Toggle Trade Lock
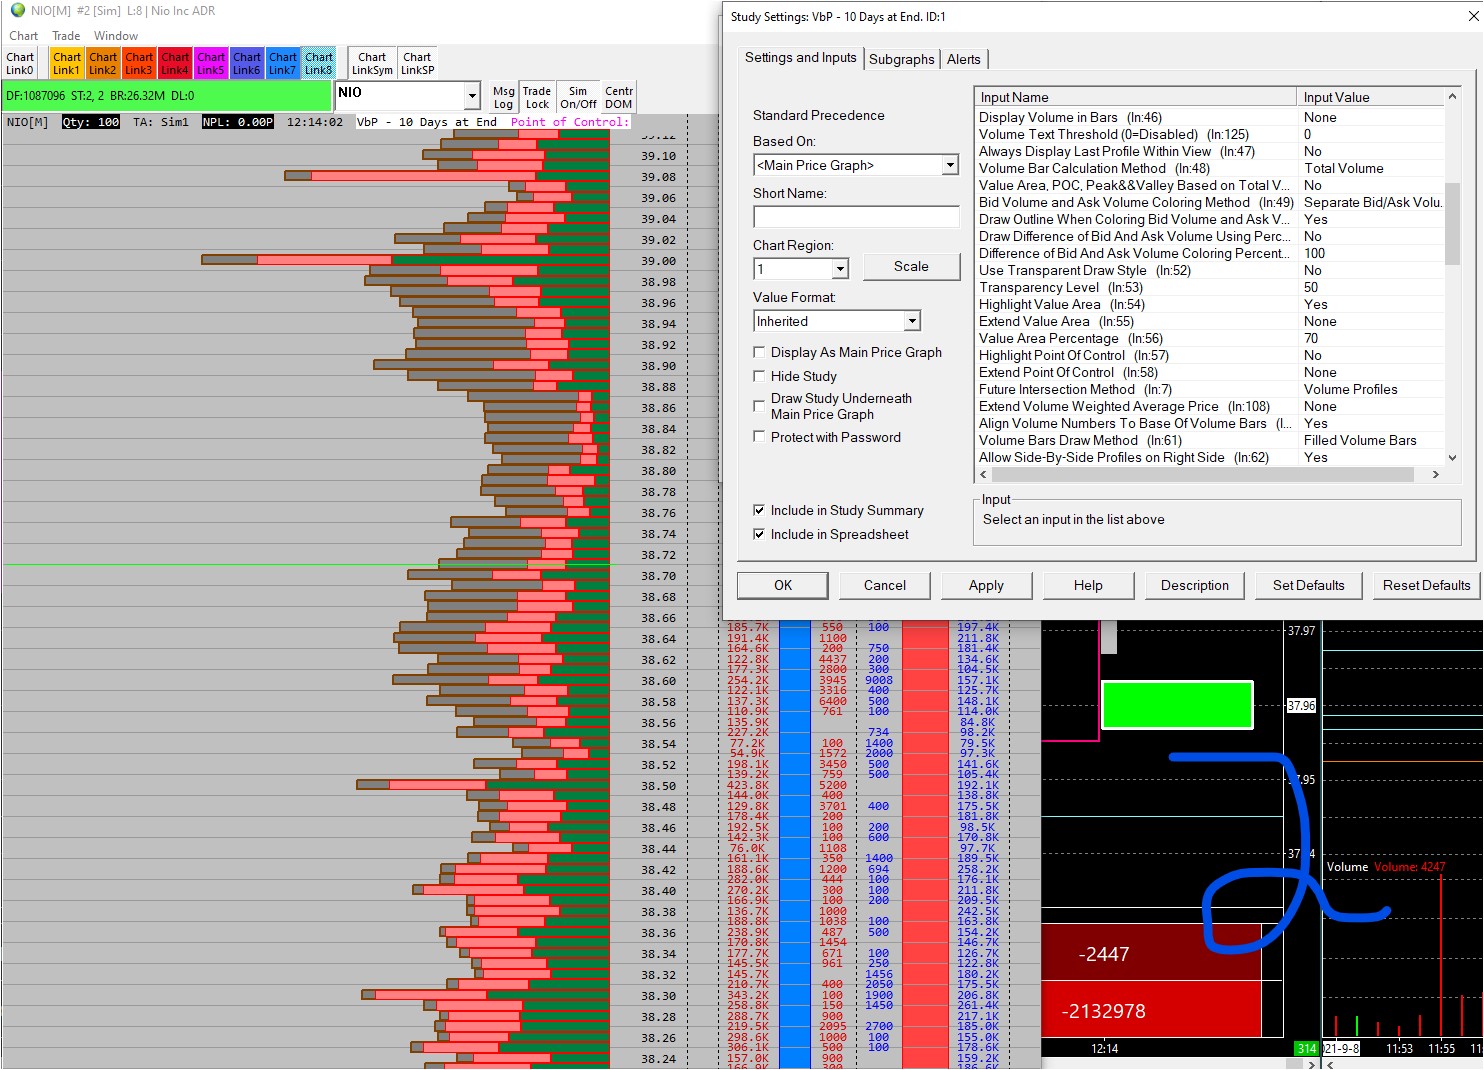 (537, 97)
